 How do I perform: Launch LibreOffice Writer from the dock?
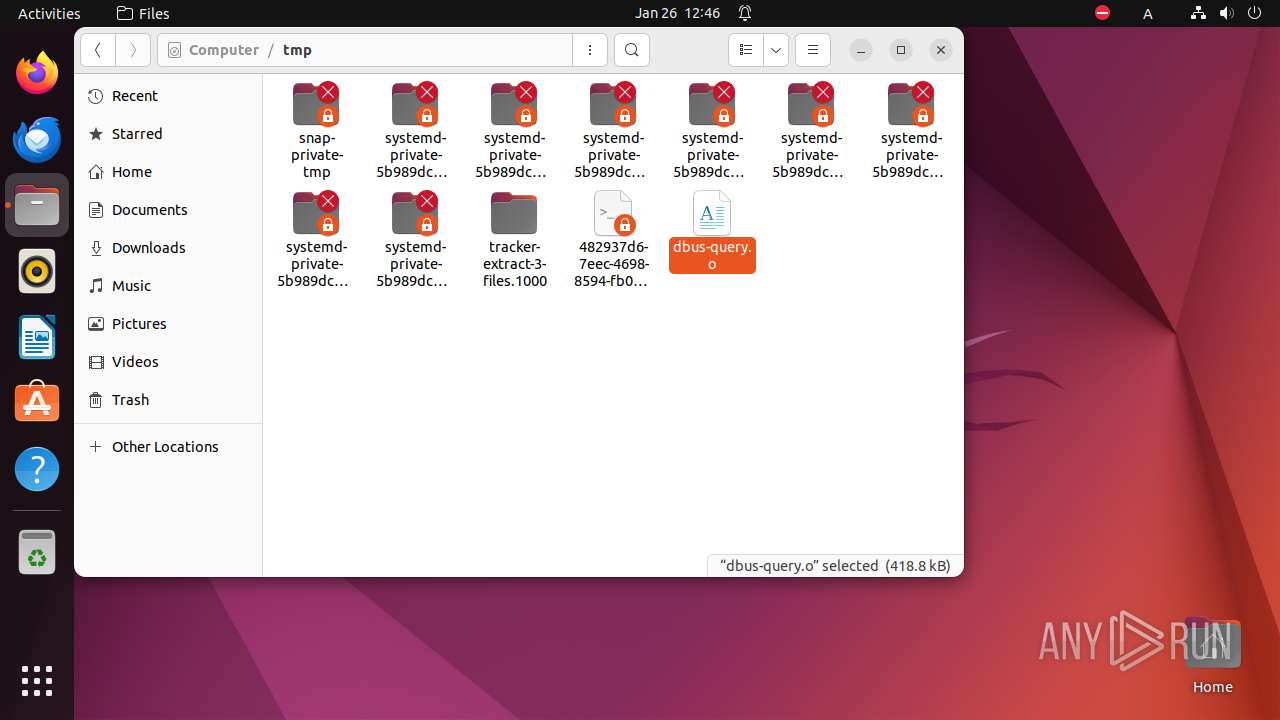tap(37, 337)
